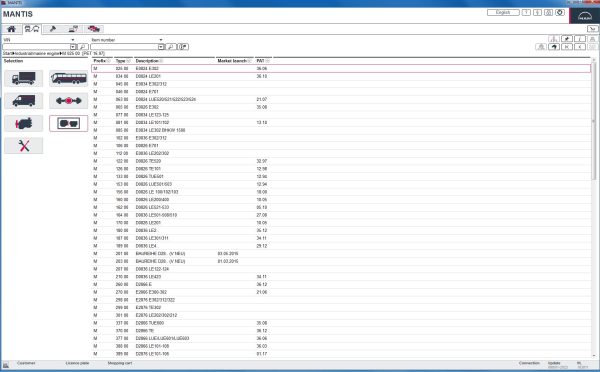
Task: Click the MAN logo
Action: [585, 16]
